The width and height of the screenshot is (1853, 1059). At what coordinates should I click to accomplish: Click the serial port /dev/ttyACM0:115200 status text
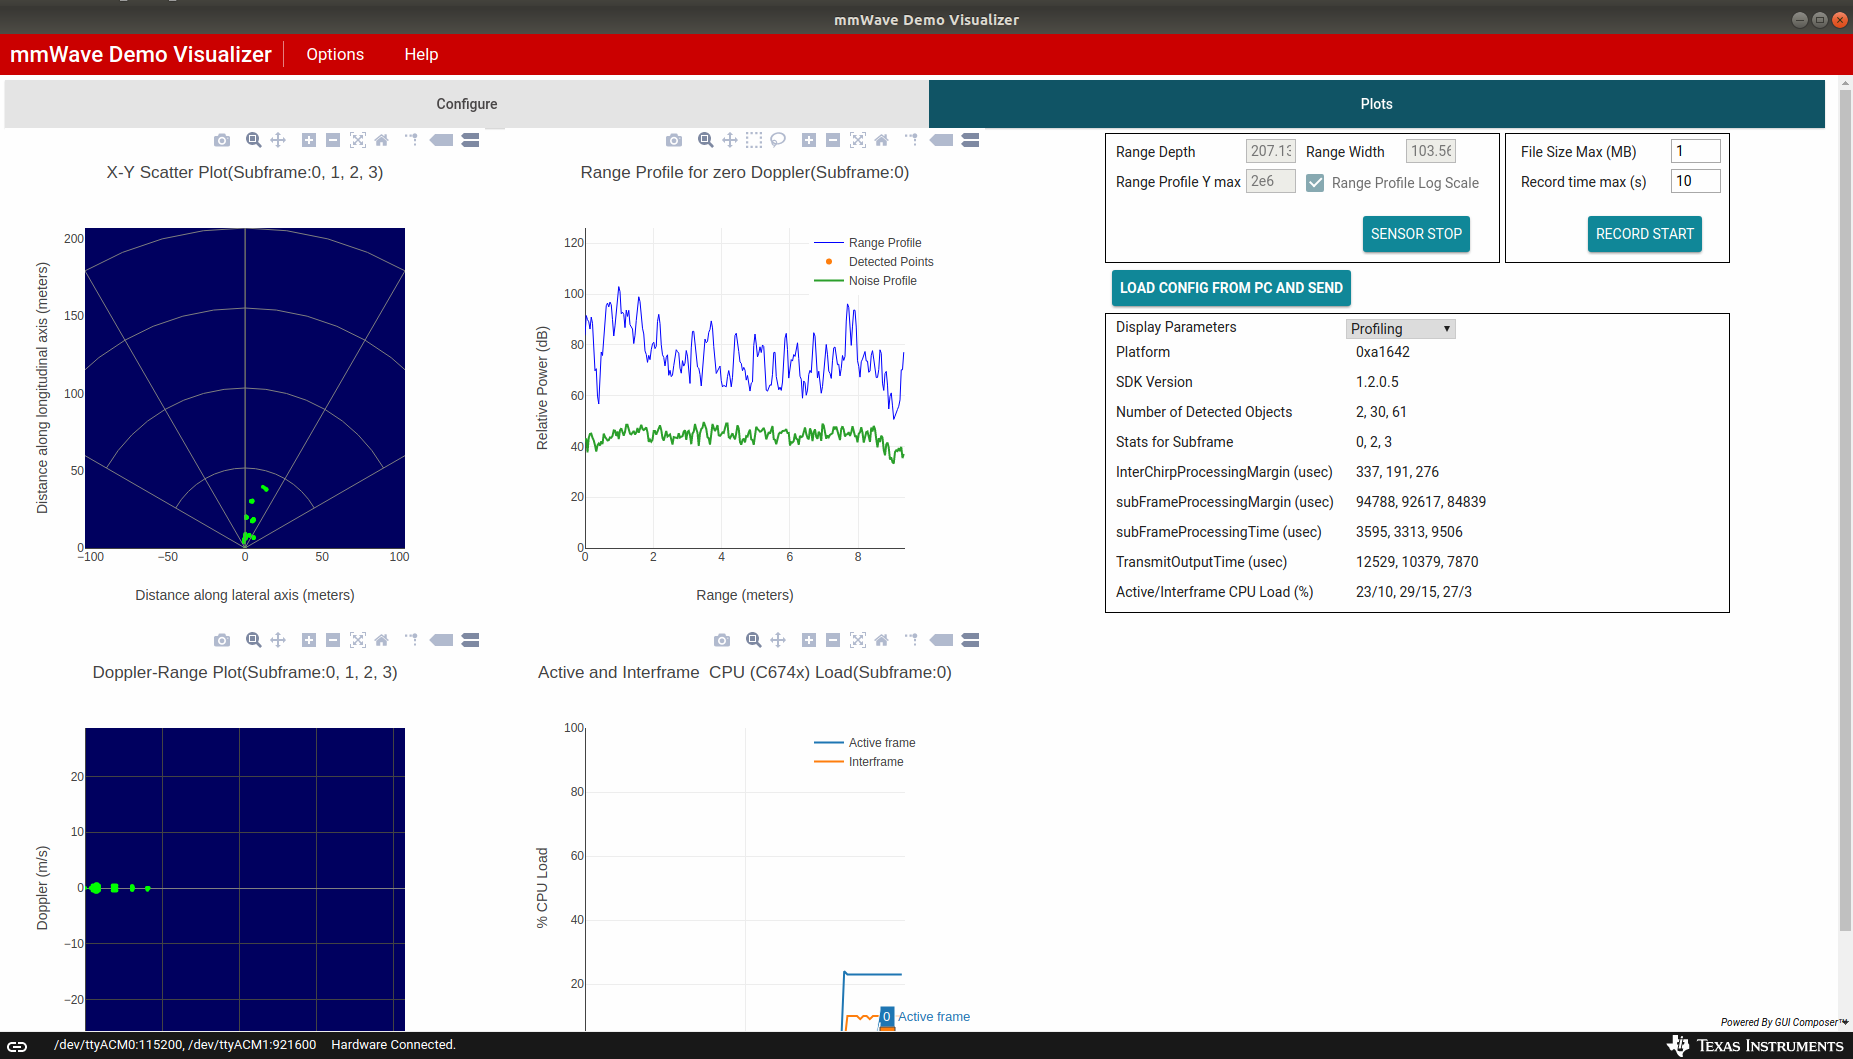pos(118,1045)
